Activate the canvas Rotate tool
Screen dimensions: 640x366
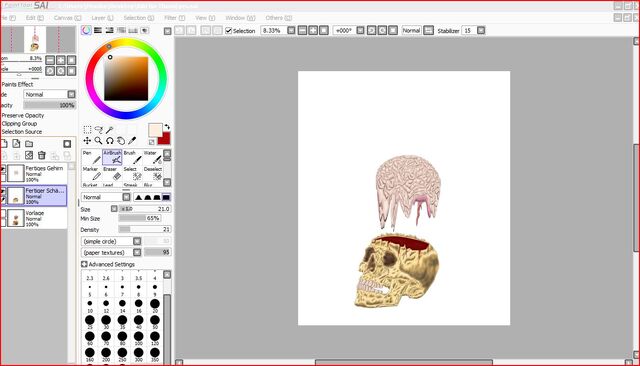(109, 141)
